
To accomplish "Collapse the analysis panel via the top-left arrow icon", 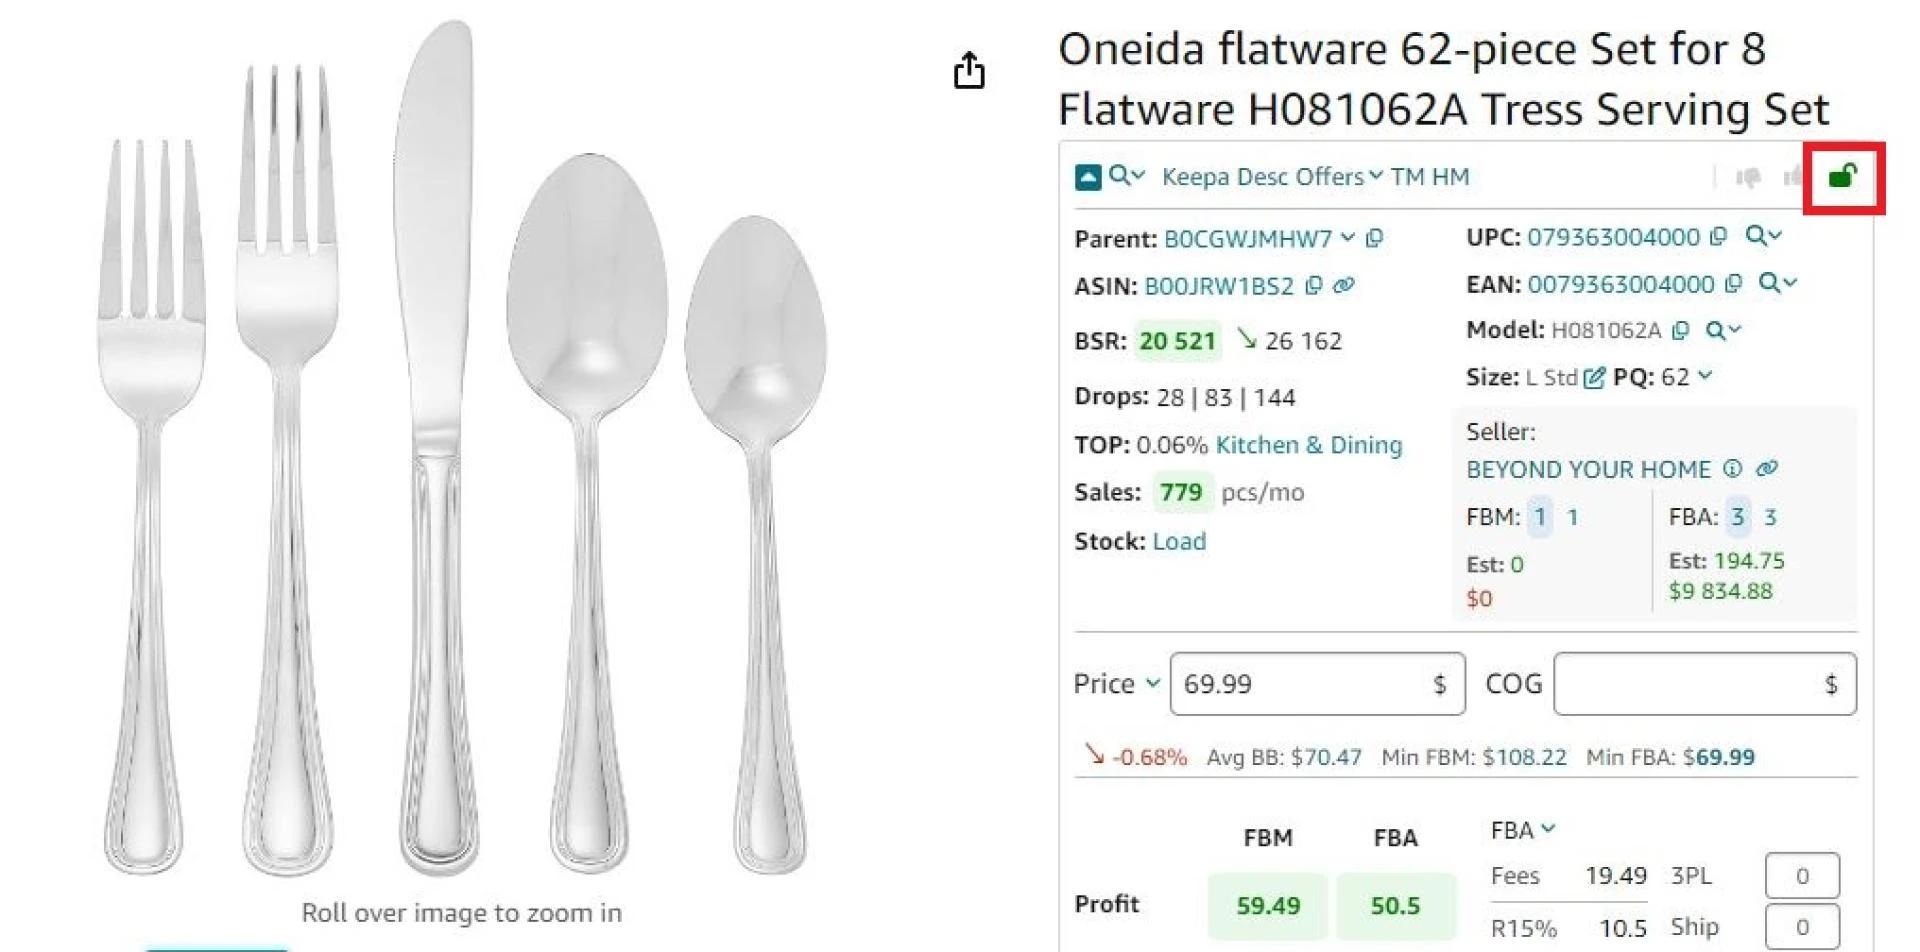I will 1089,177.
